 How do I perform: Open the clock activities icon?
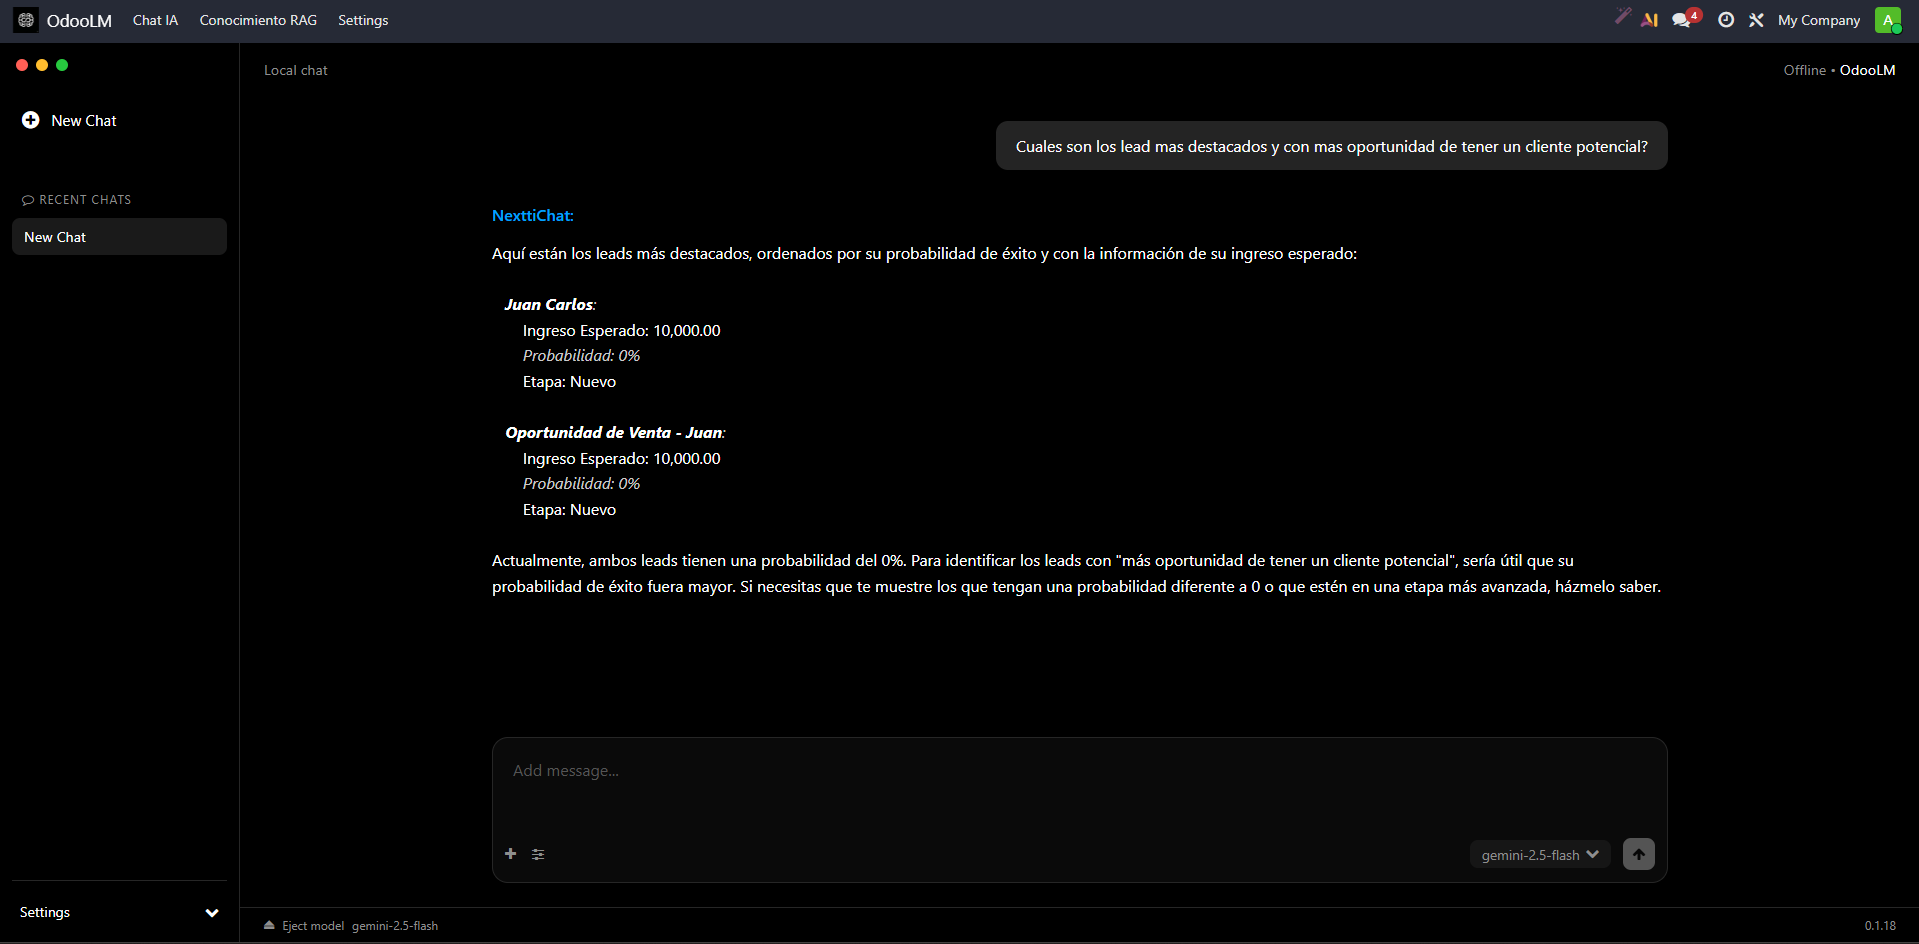tap(1725, 20)
